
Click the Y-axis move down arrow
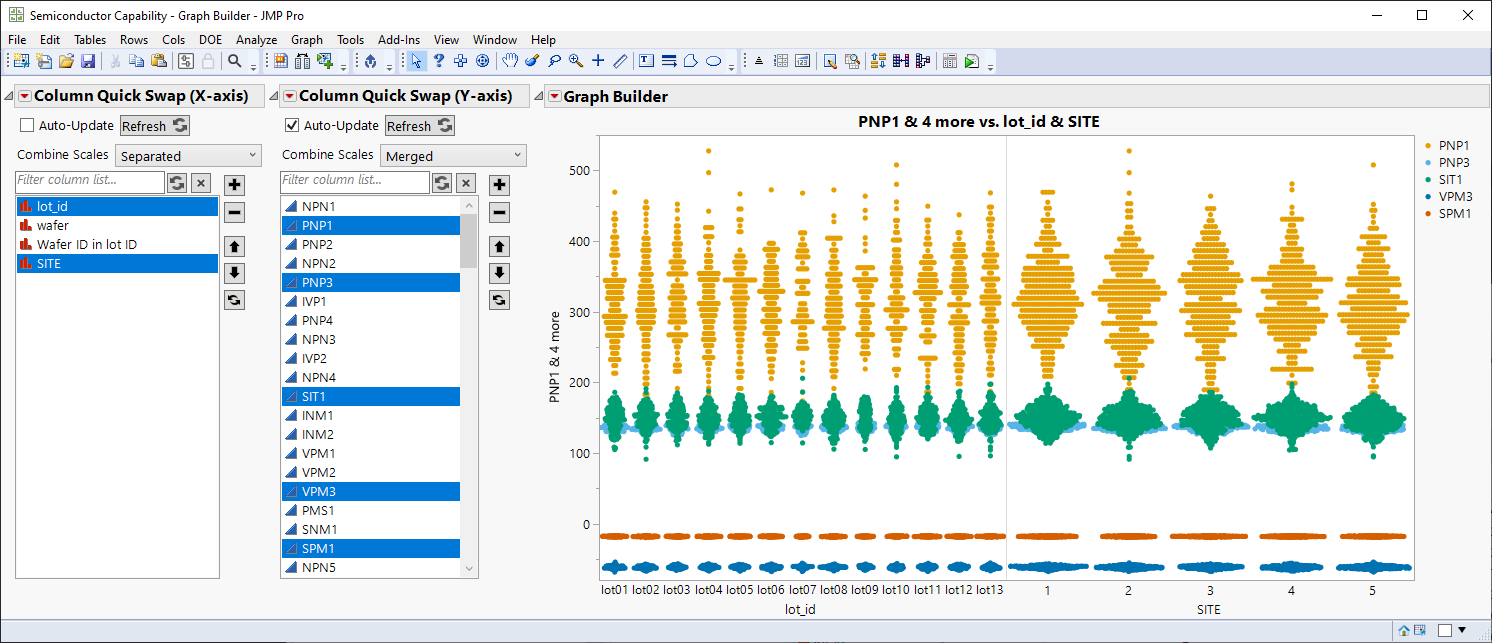pyautogui.click(x=499, y=273)
